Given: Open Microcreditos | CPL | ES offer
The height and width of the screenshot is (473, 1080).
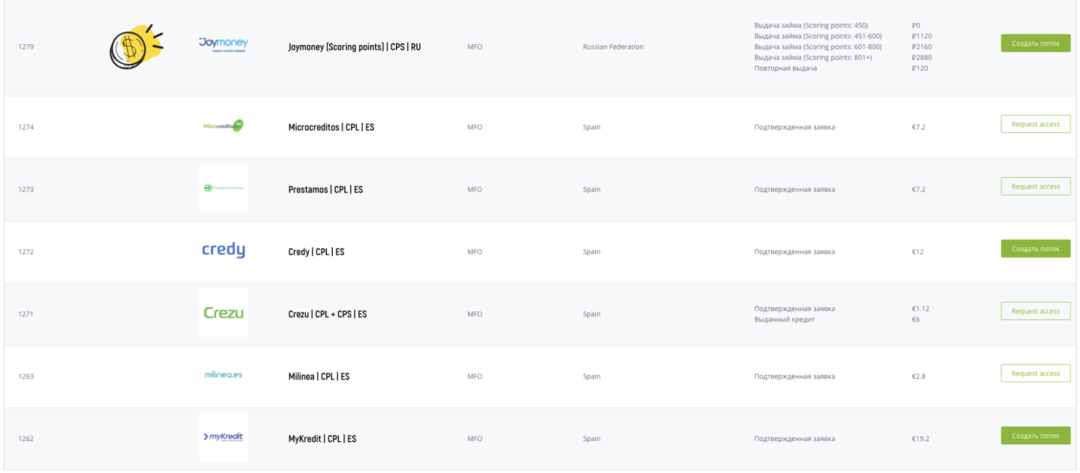Looking at the screenshot, I should 331,127.
